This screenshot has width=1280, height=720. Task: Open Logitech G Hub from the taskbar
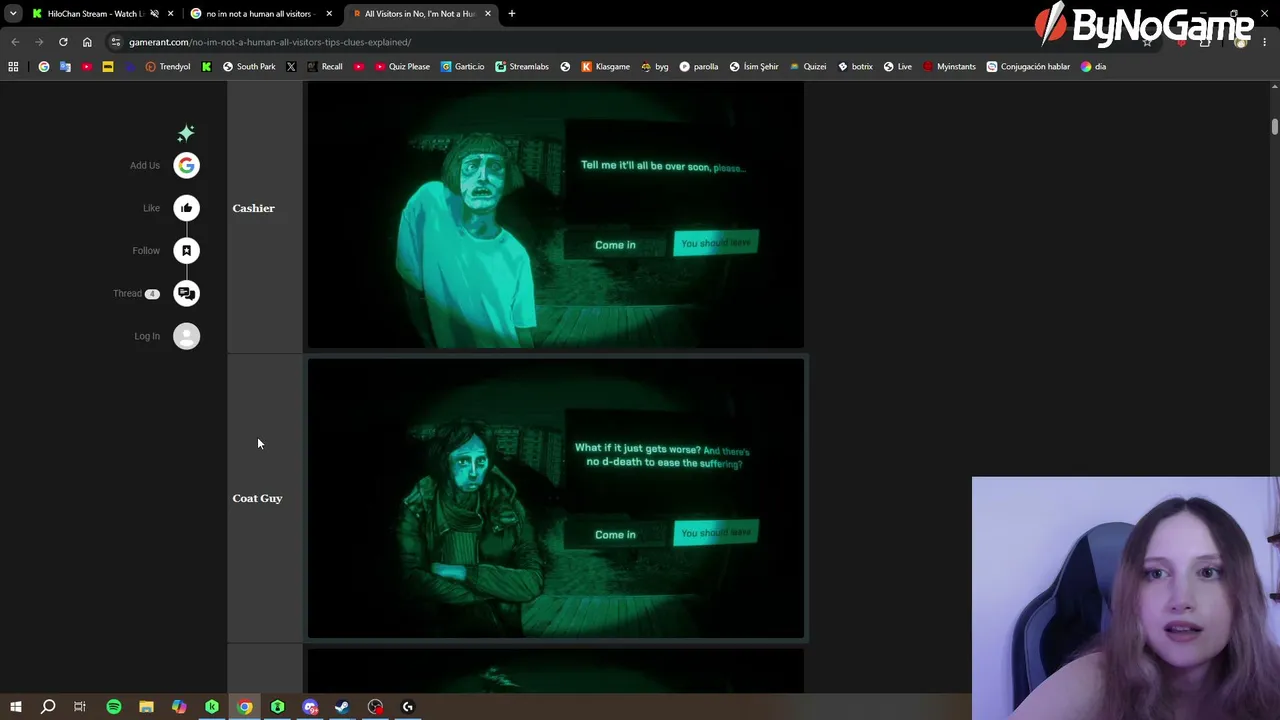point(408,707)
